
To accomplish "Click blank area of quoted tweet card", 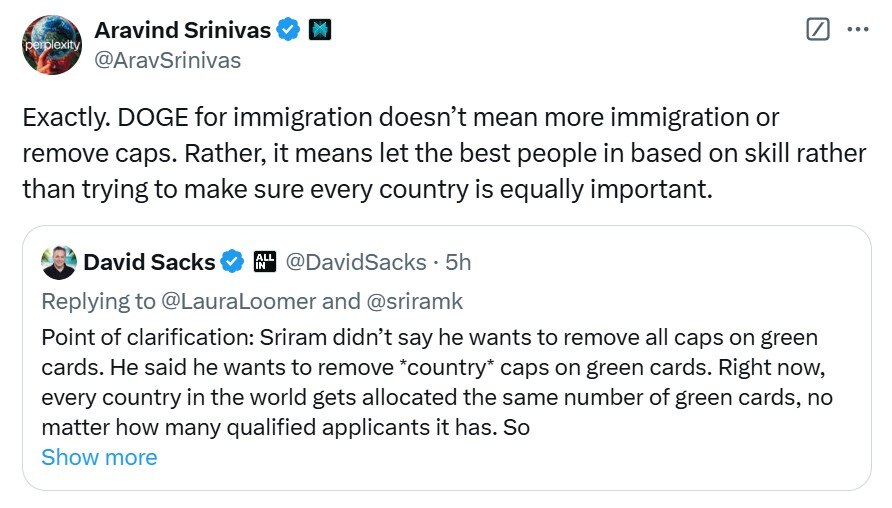I will [600, 462].
